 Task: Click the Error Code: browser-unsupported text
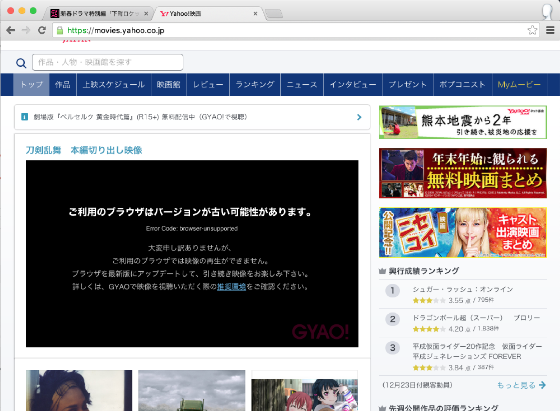click(x=192, y=229)
